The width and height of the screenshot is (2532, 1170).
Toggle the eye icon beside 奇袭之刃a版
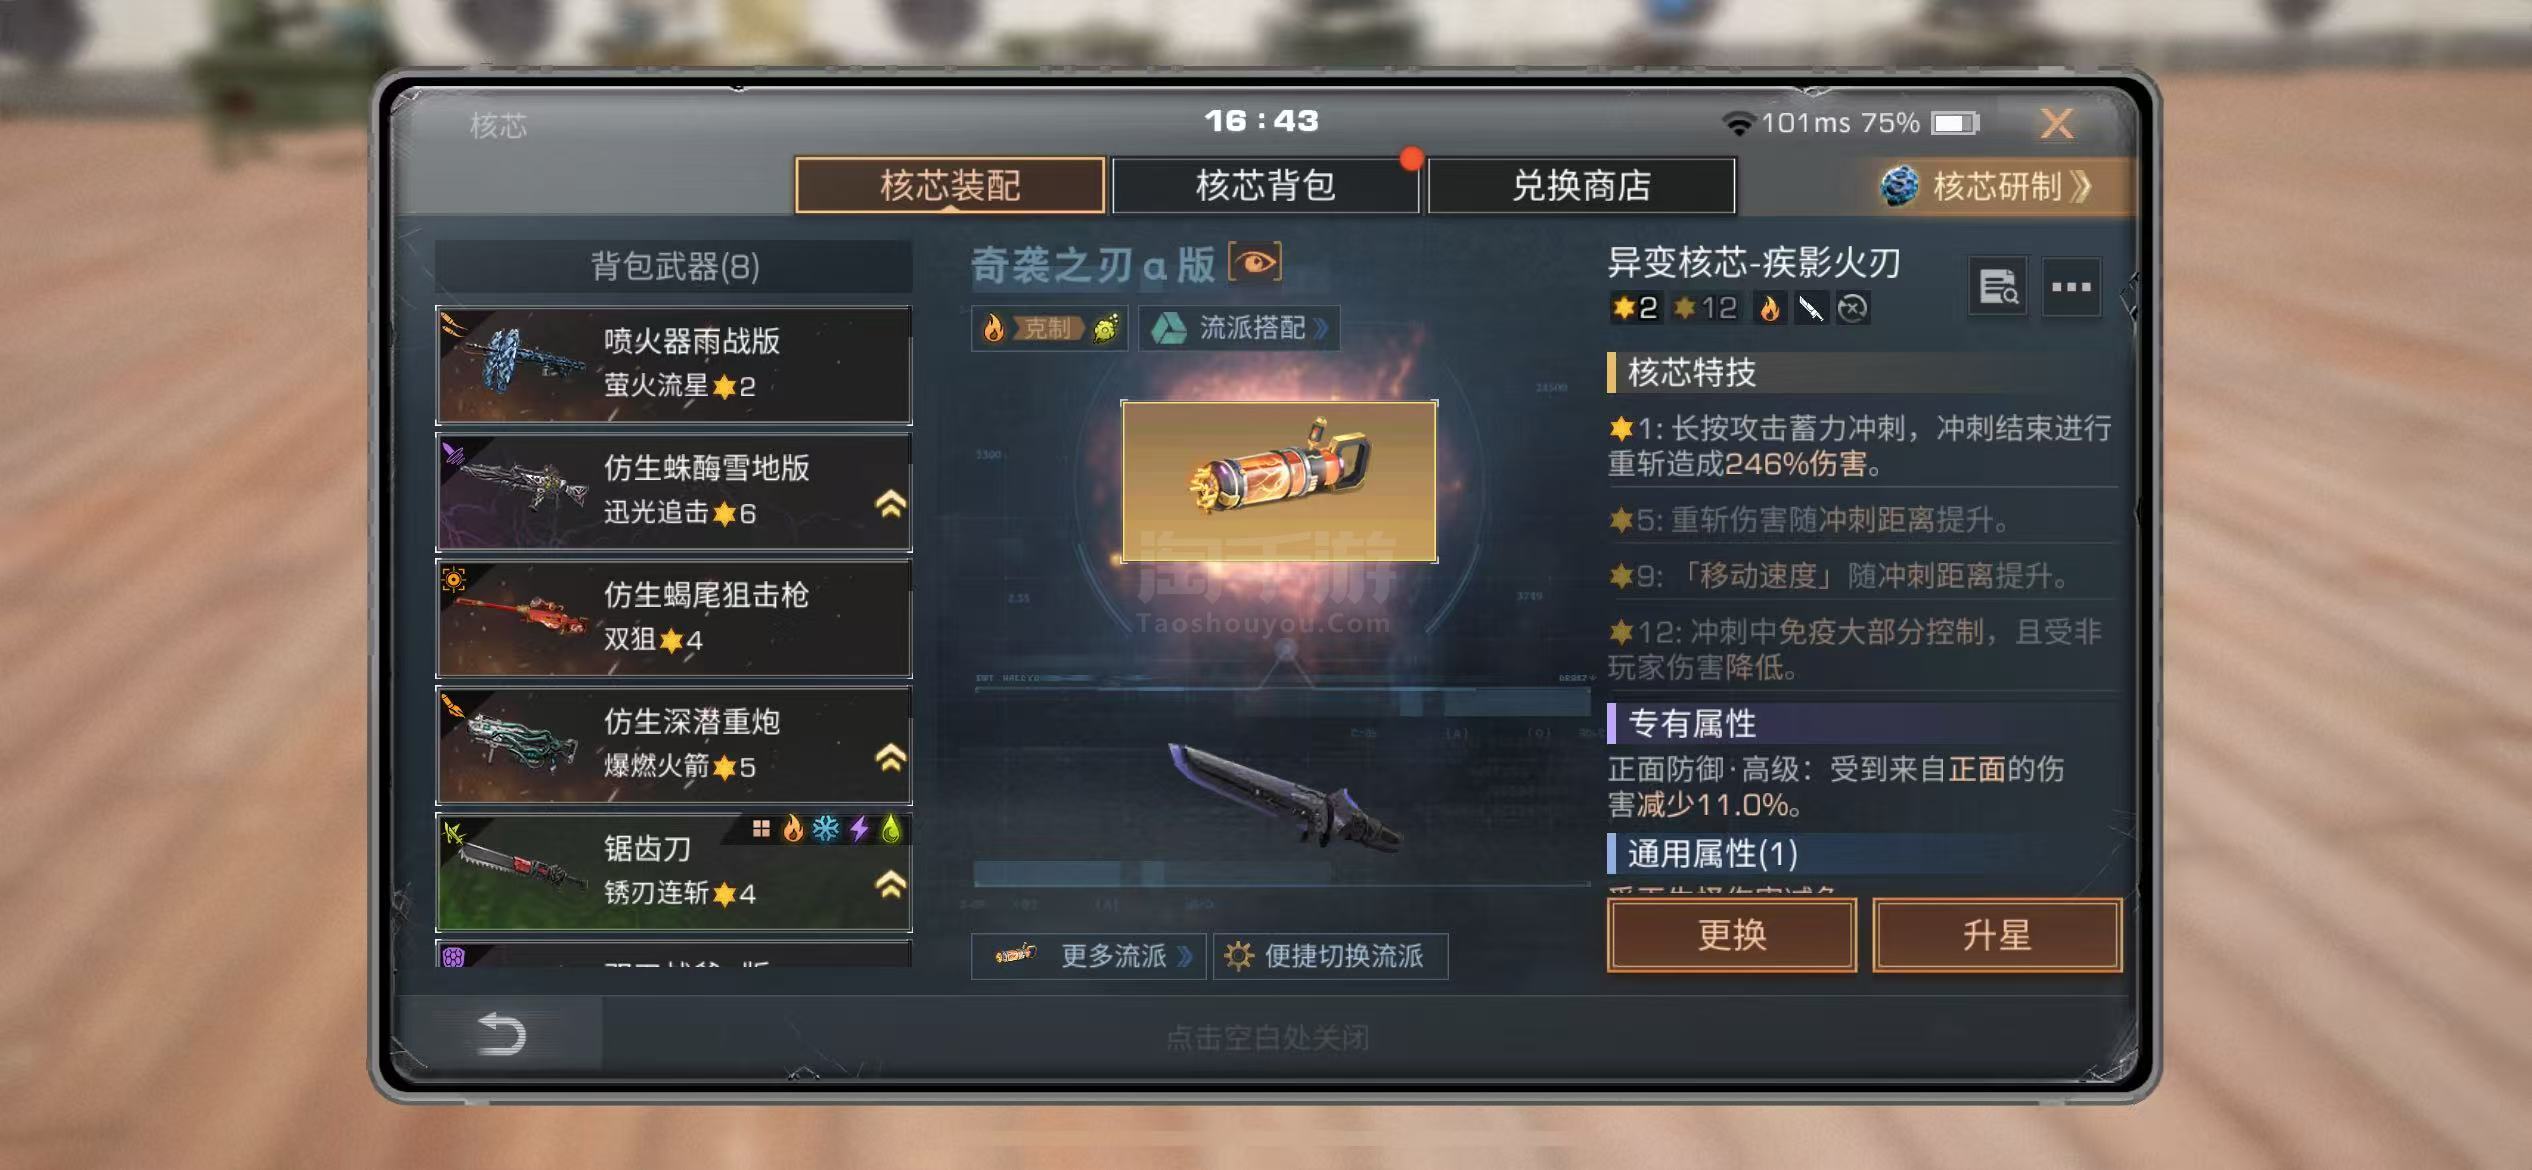point(1255,263)
